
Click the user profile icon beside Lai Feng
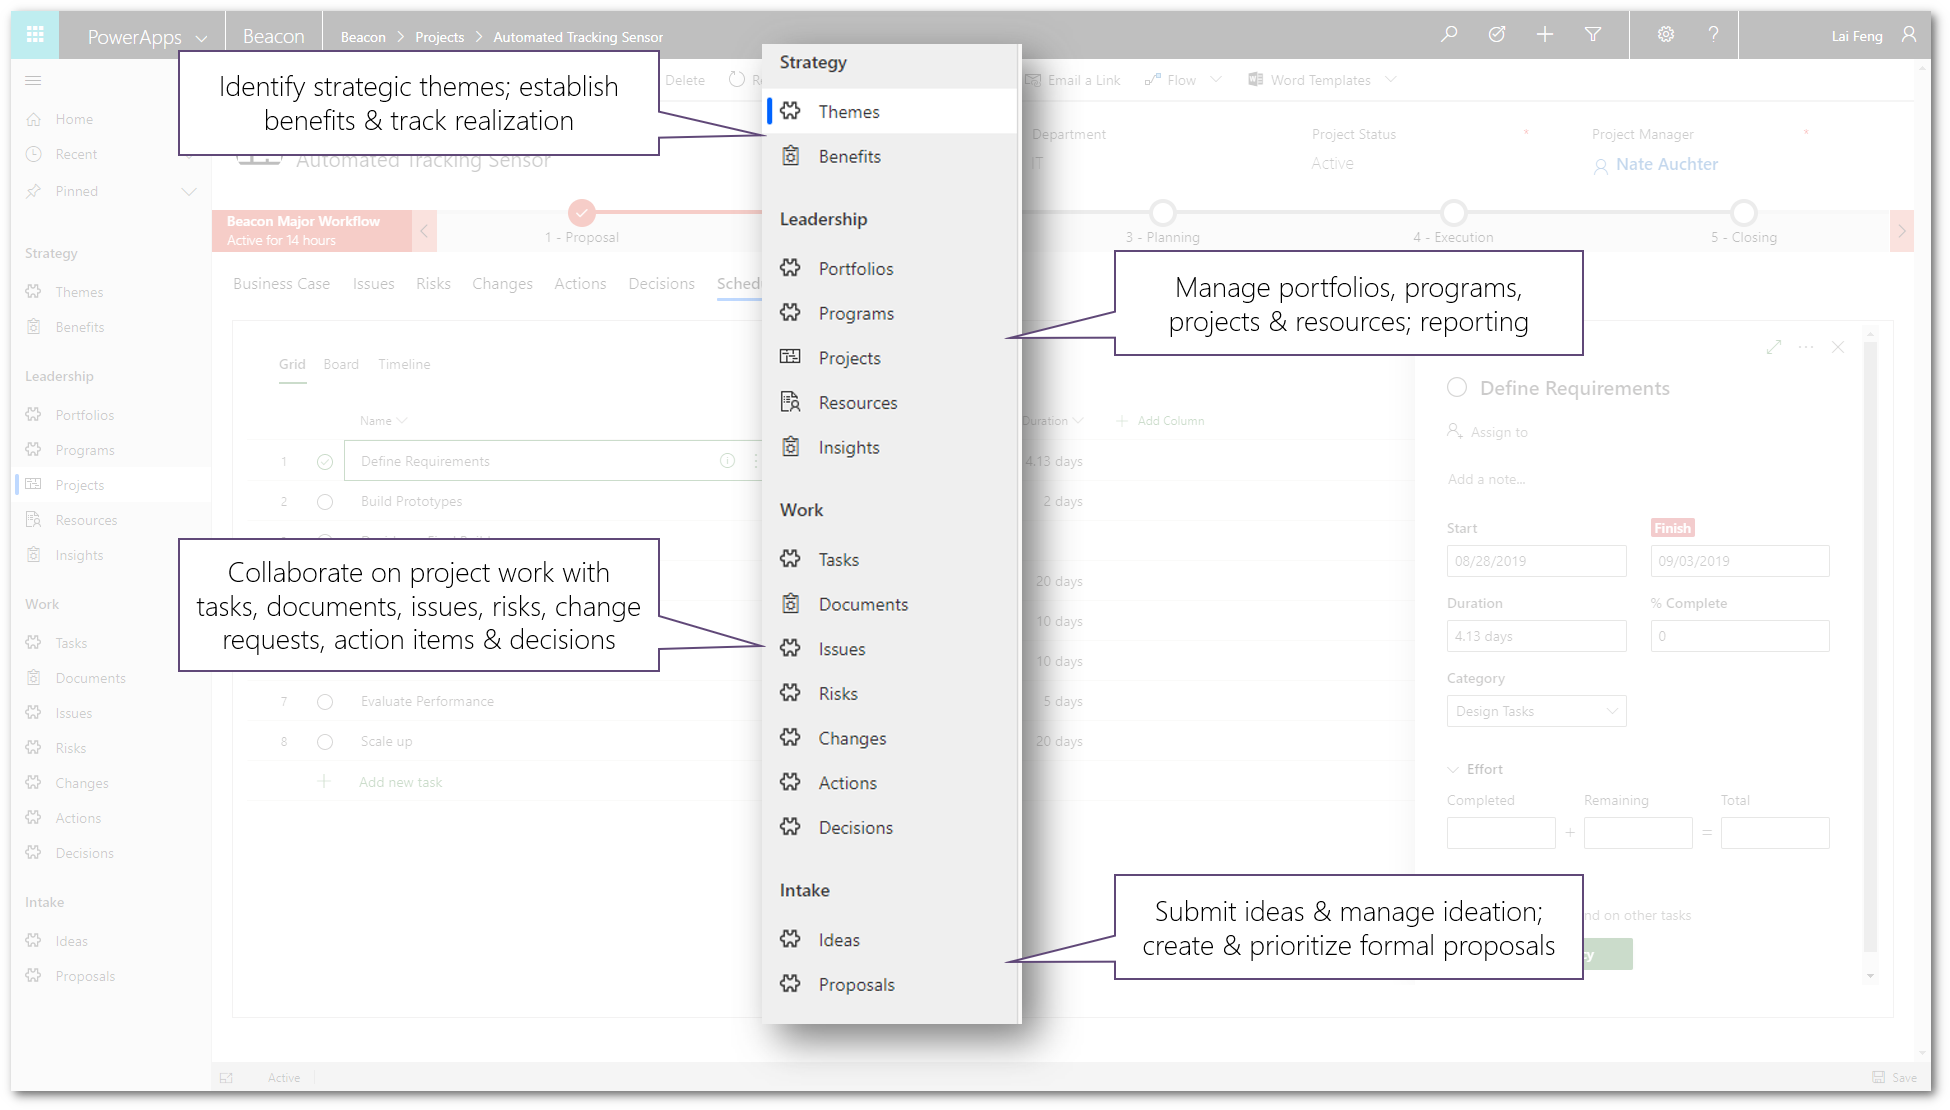1909,35
